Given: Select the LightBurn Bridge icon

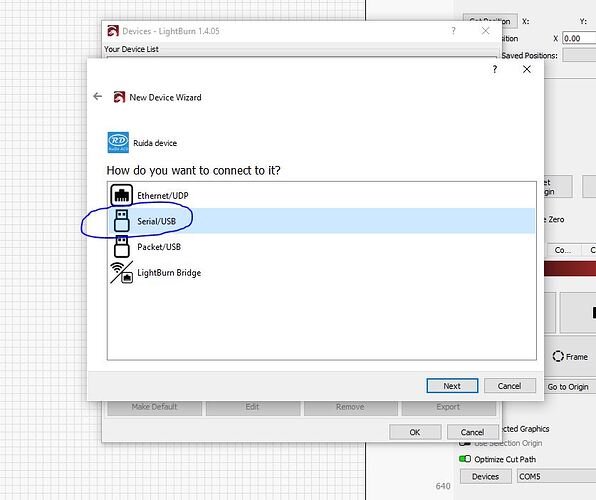Looking at the screenshot, I should coord(122,272).
